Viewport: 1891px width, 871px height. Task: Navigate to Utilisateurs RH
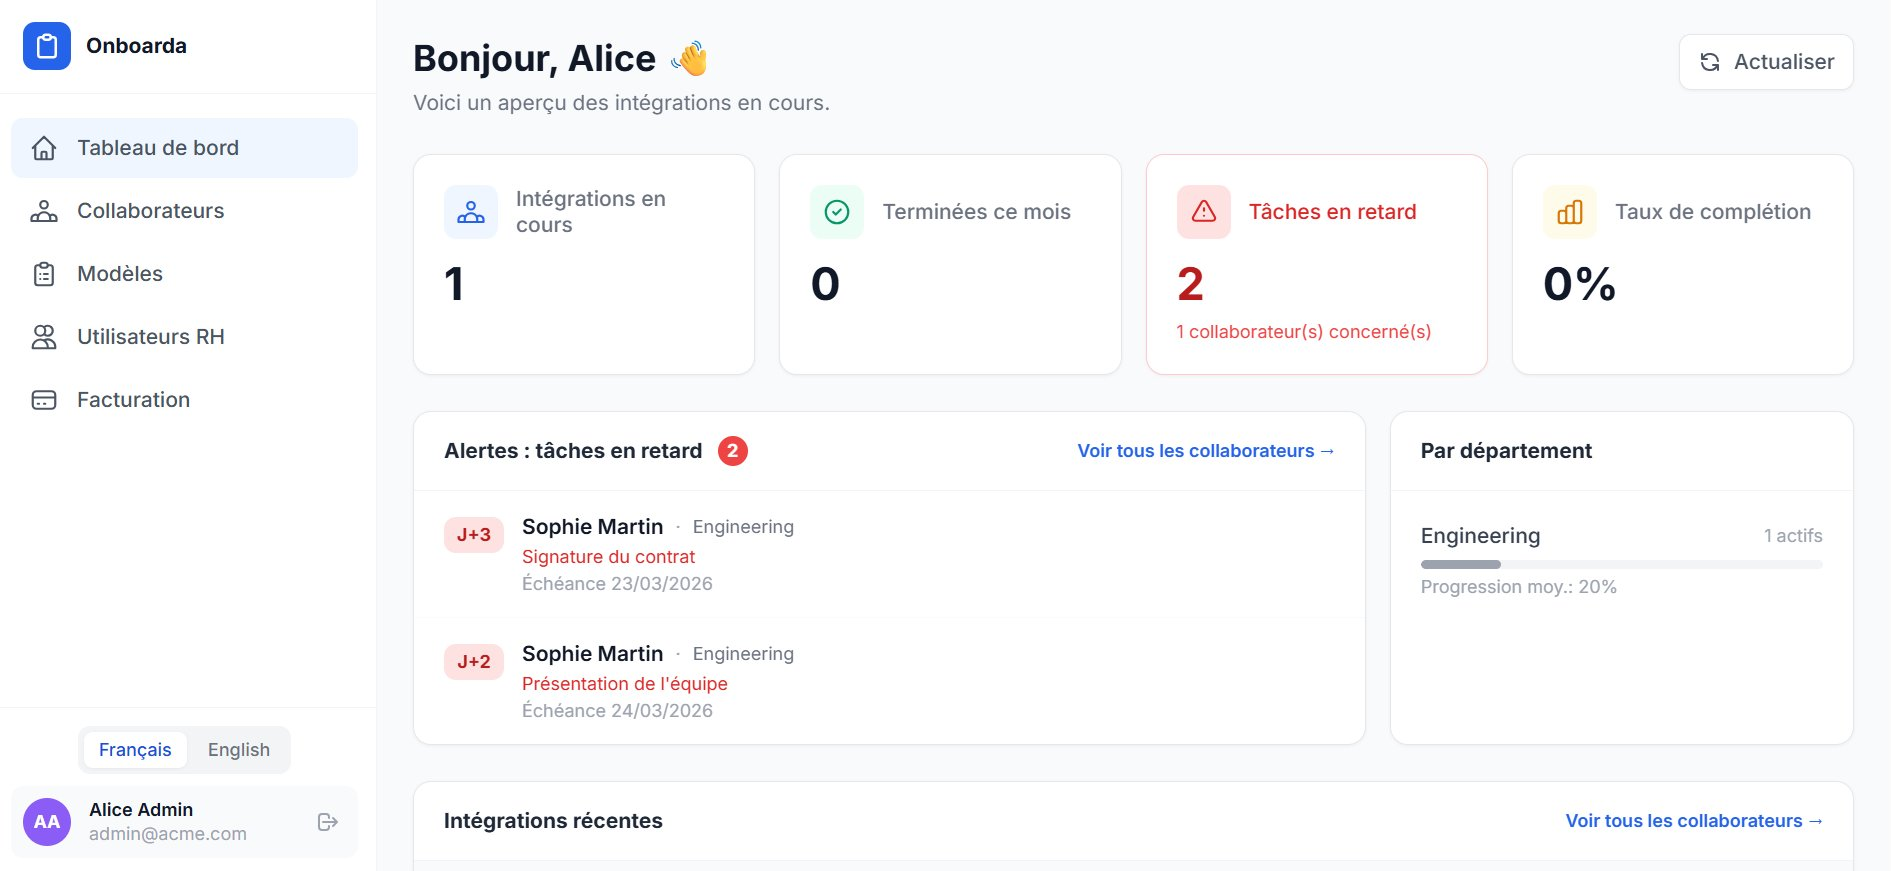coord(184,337)
